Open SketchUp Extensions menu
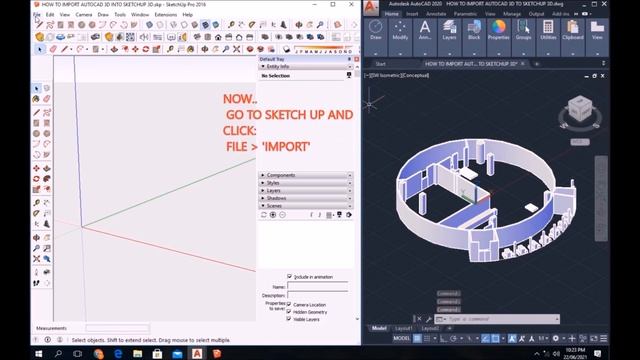The height and width of the screenshot is (360, 640). [165, 15]
